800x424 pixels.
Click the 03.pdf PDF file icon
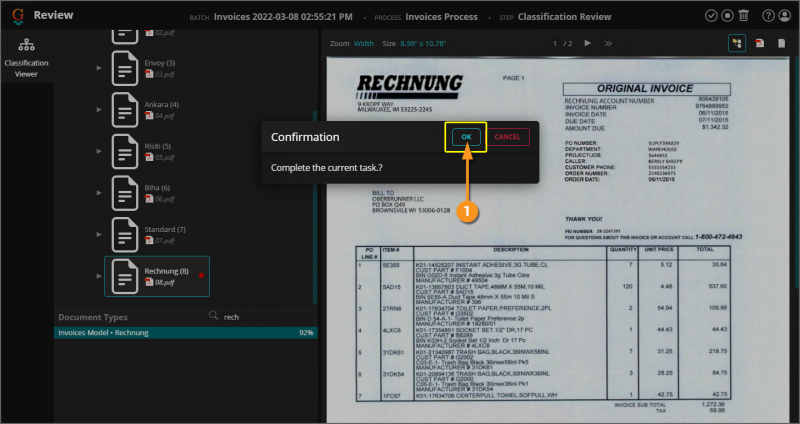pyautogui.click(x=149, y=74)
